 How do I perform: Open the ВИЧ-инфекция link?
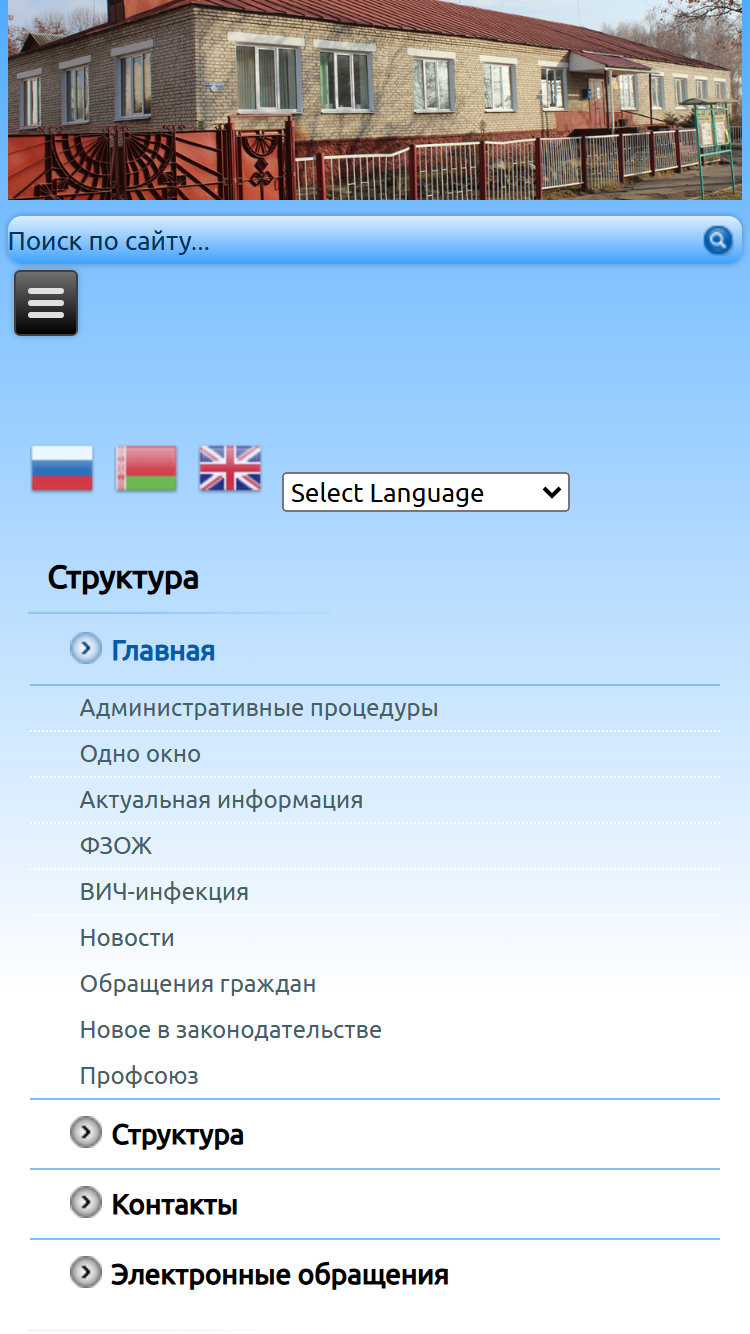tap(164, 892)
